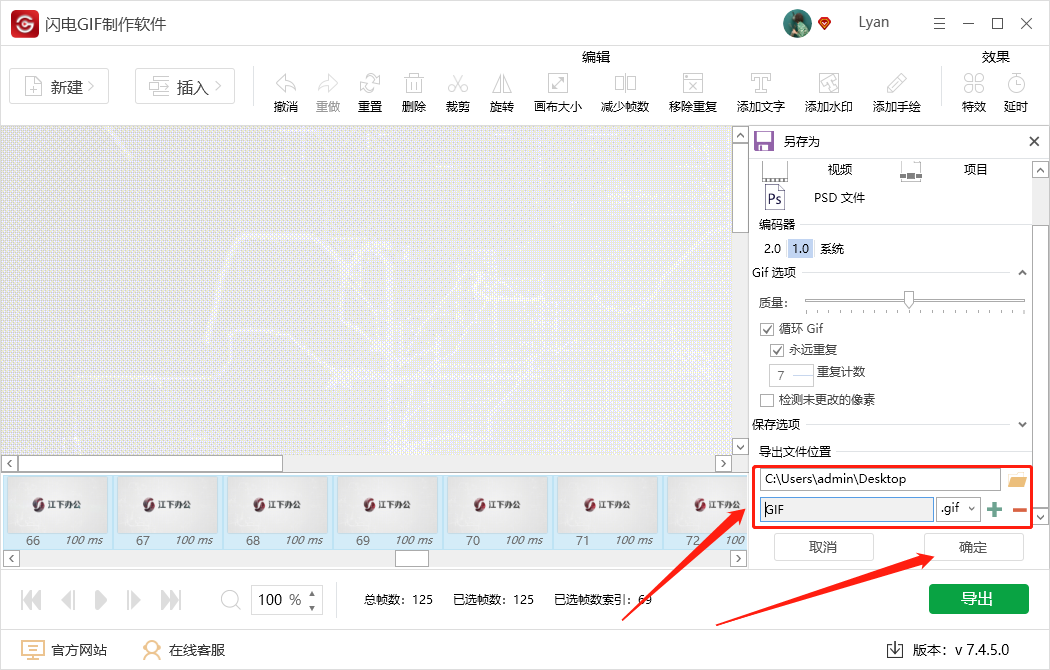Go to the previous frame
Image resolution: width=1050 pixels, height=670 pixels.
68,600
